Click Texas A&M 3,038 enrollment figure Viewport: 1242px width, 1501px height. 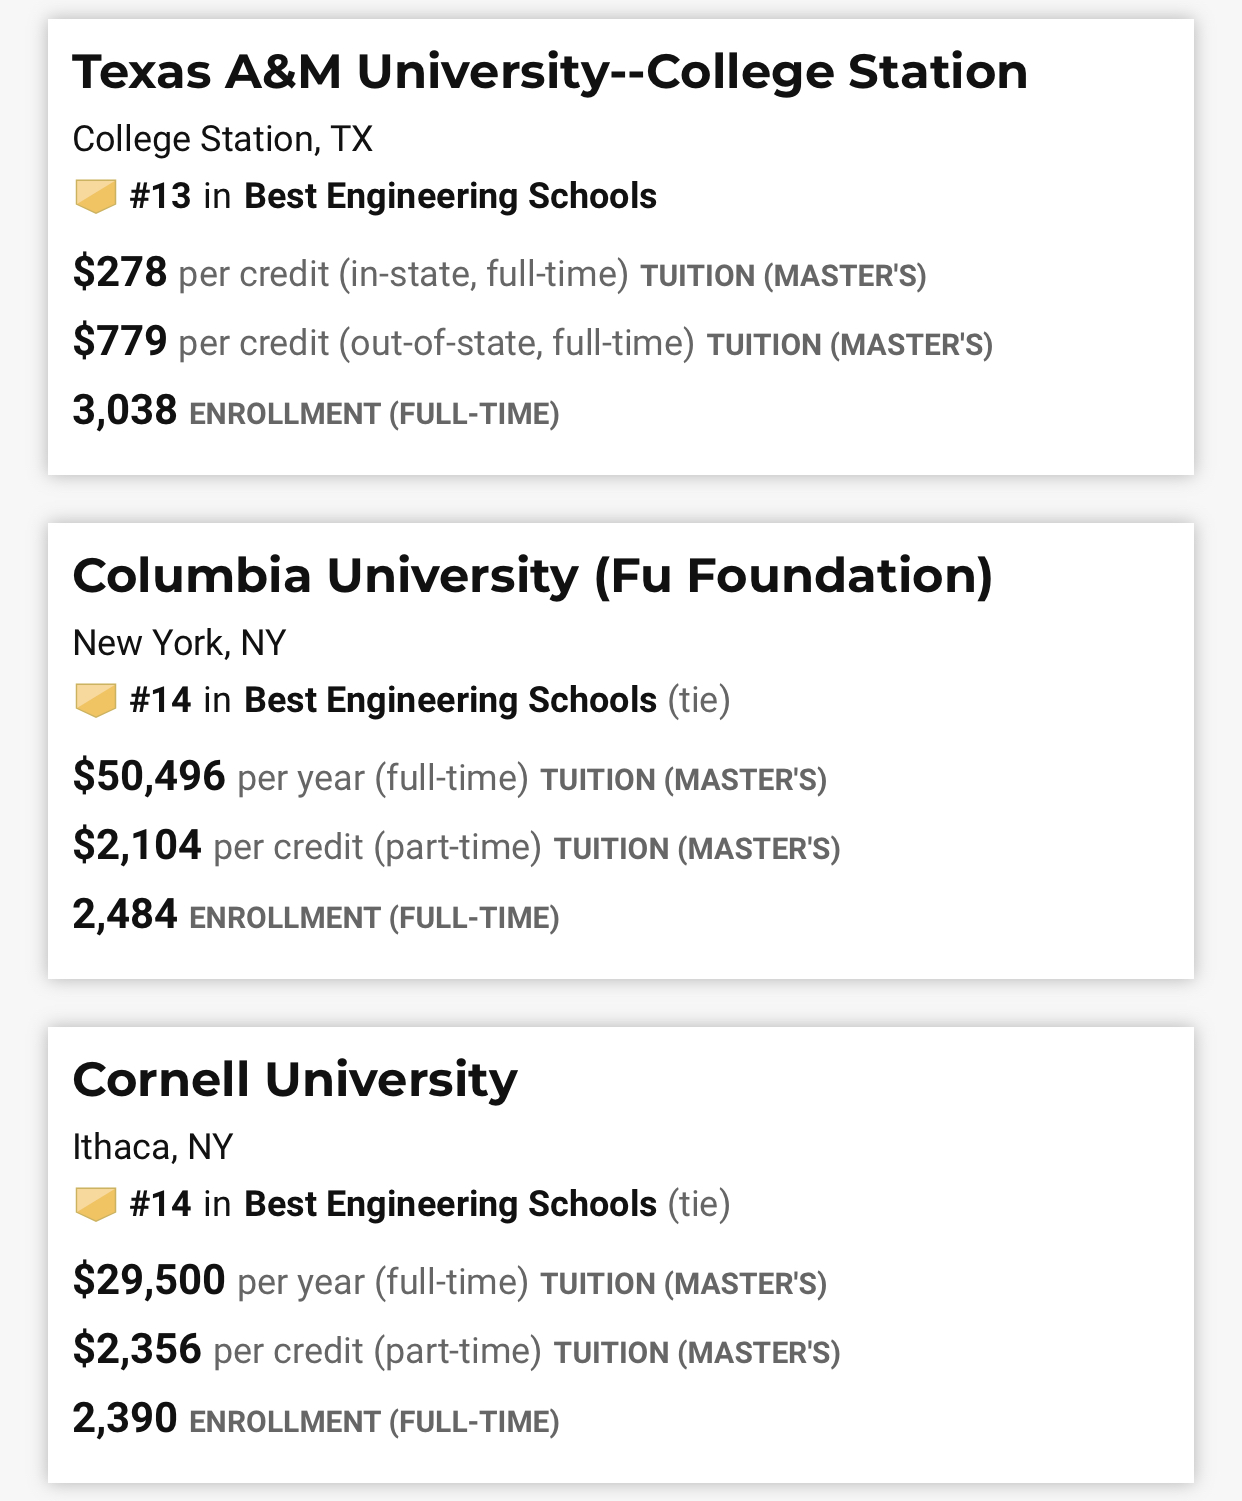tap(125, 410)
